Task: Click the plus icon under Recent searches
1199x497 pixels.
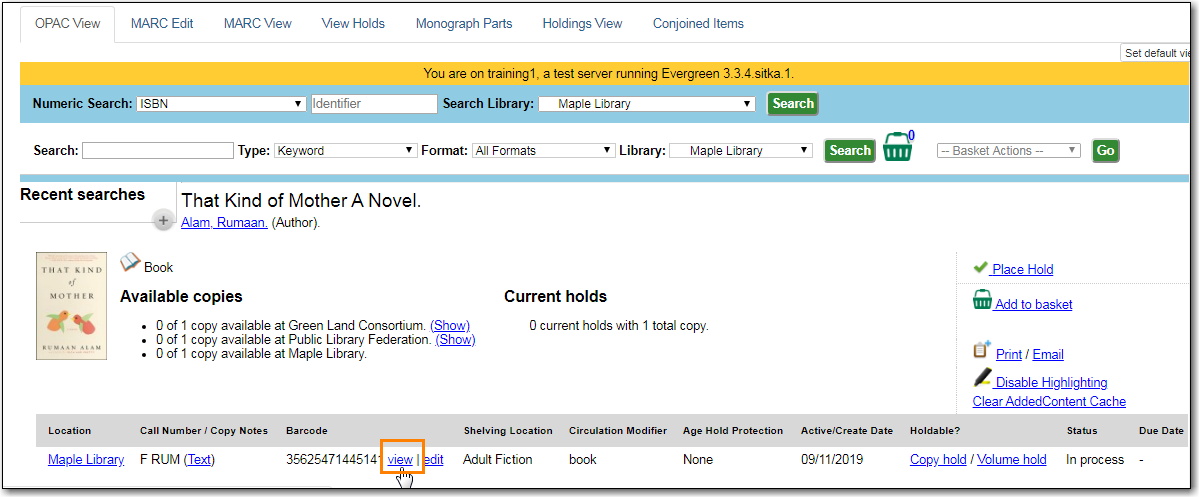Action: (x=164, y=221)
